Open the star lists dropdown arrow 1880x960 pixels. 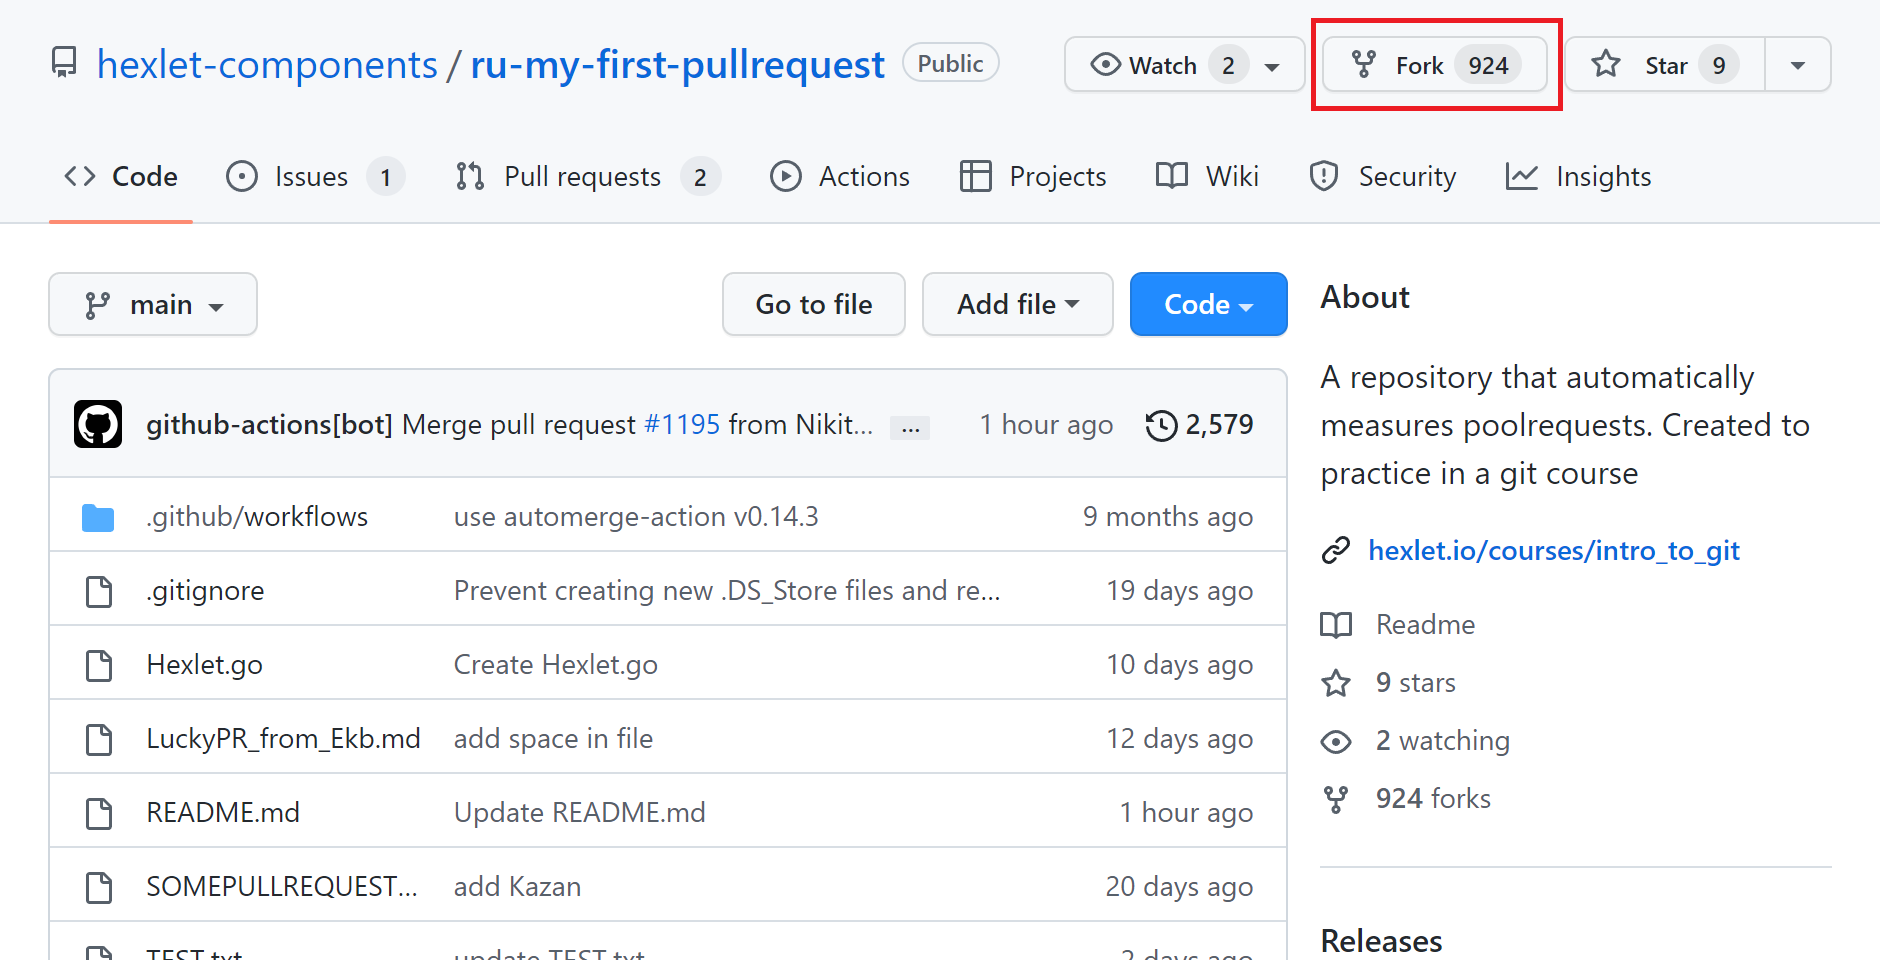1797,65
